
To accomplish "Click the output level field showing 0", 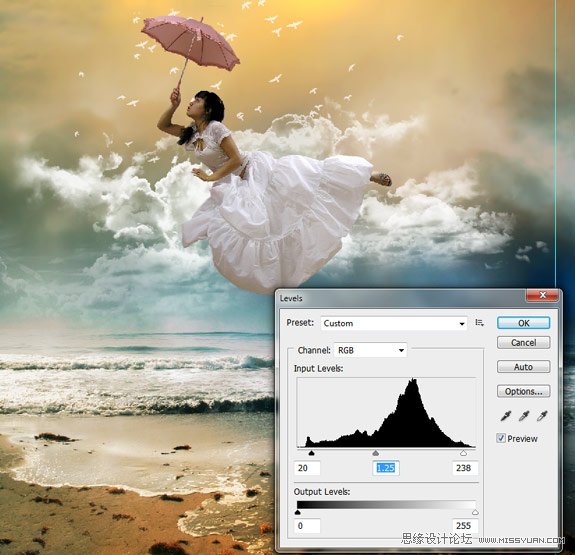I will (x=307, y=526).
